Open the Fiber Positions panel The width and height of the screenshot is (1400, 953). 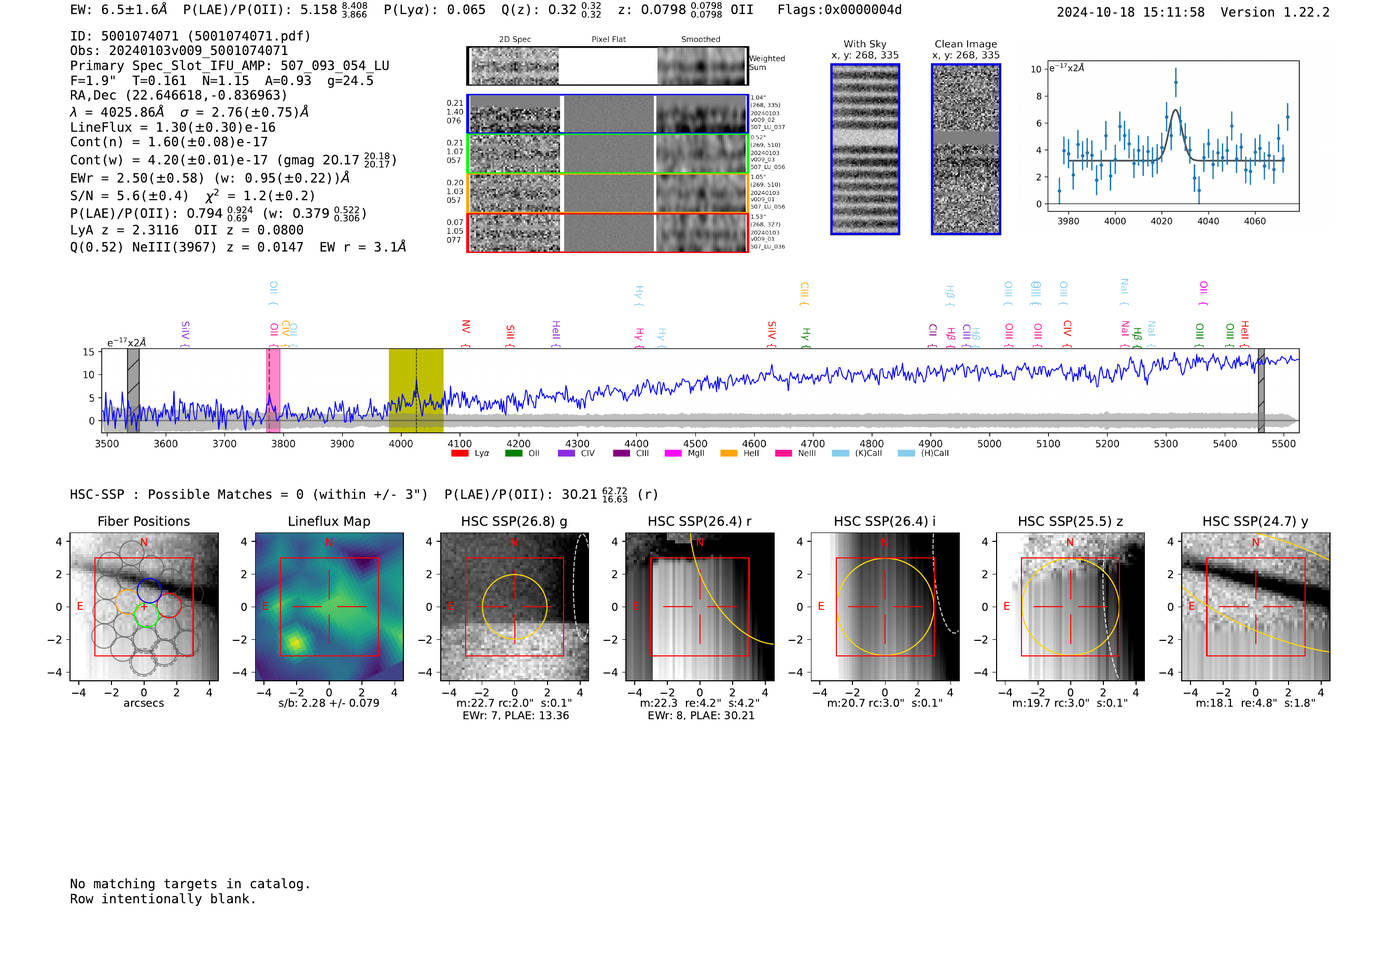click(x=144, y=606)
